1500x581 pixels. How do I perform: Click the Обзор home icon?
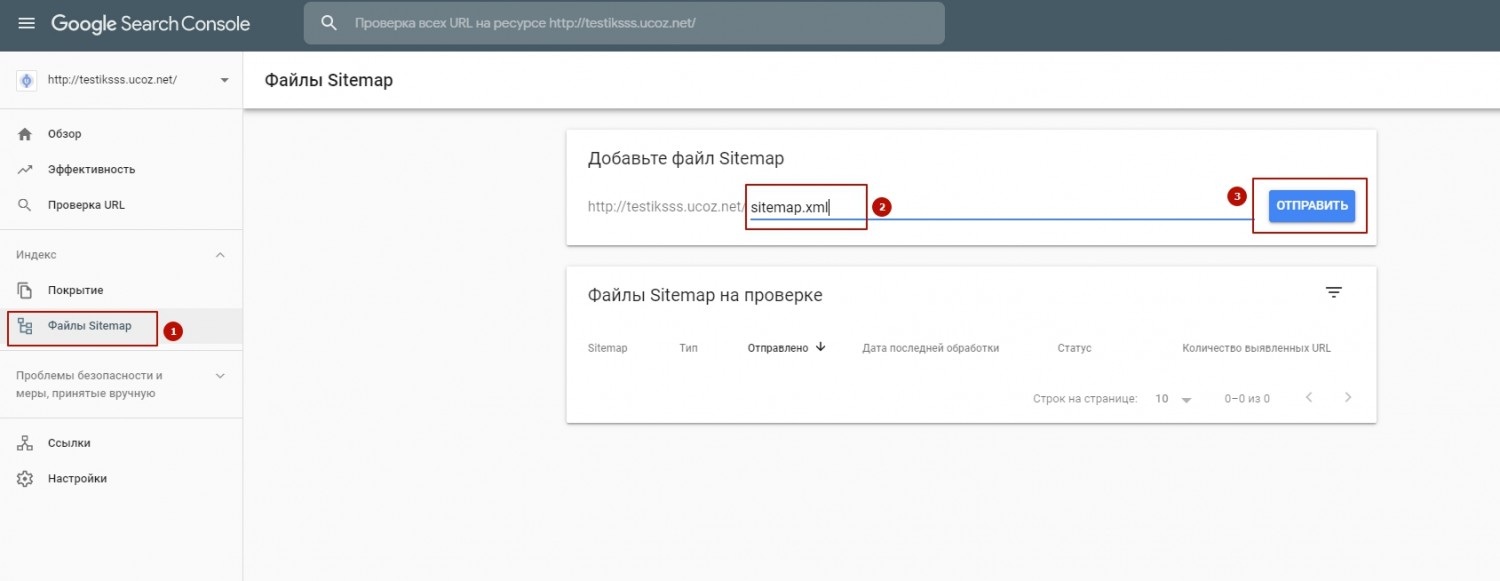[26, 134]
